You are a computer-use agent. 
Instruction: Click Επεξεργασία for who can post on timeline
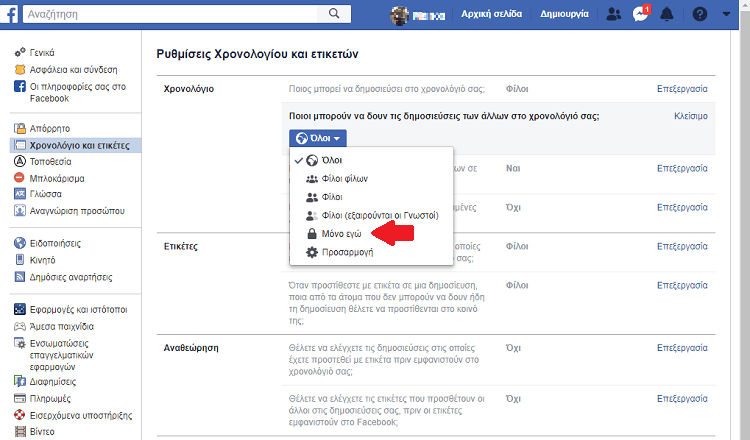pos(682,89)
